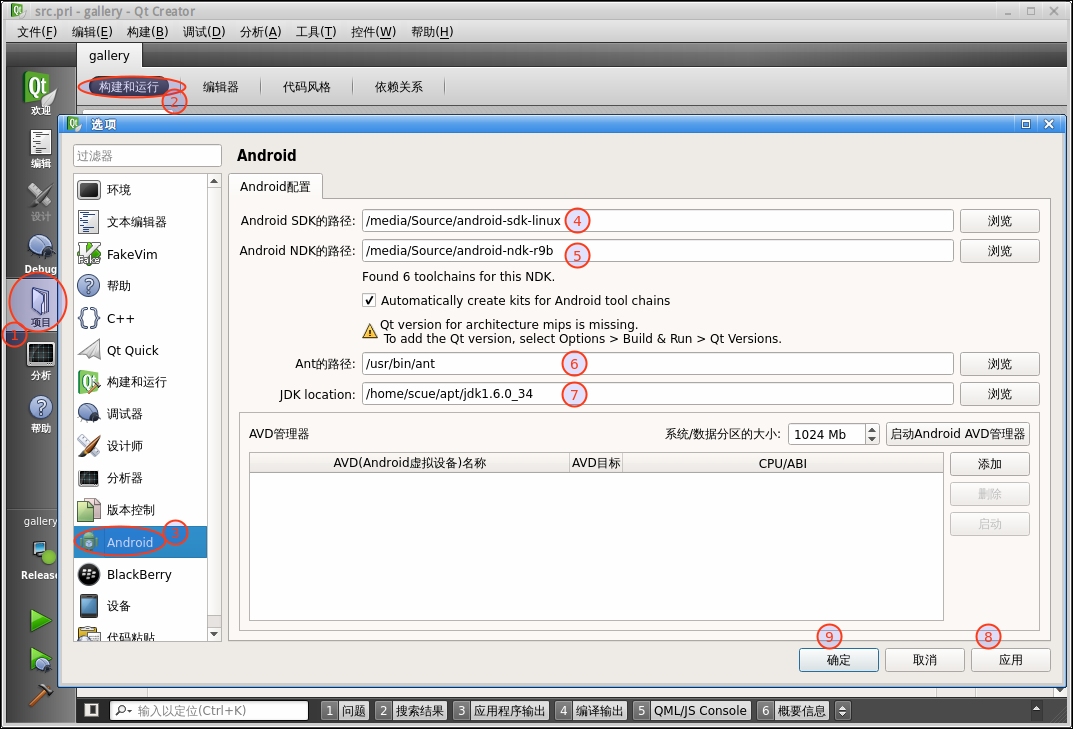Screen dimensions: 1073x729
Task: Browse for JDK location
Action: 1000,394
